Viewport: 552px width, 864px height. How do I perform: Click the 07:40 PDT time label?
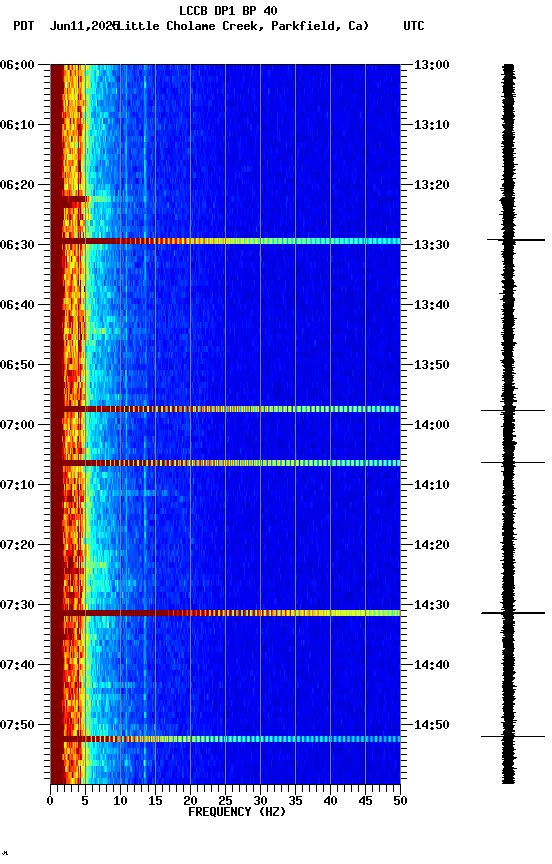[x=17, y=665]
